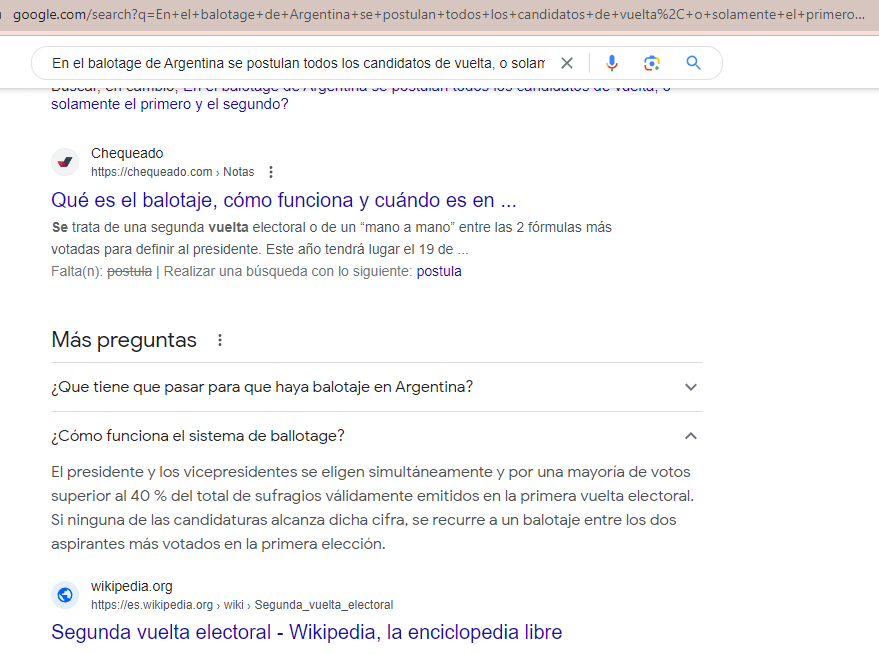
Task: Click the blue magnifier search icon
Action: pyautogui.click(x=693, y=63)
